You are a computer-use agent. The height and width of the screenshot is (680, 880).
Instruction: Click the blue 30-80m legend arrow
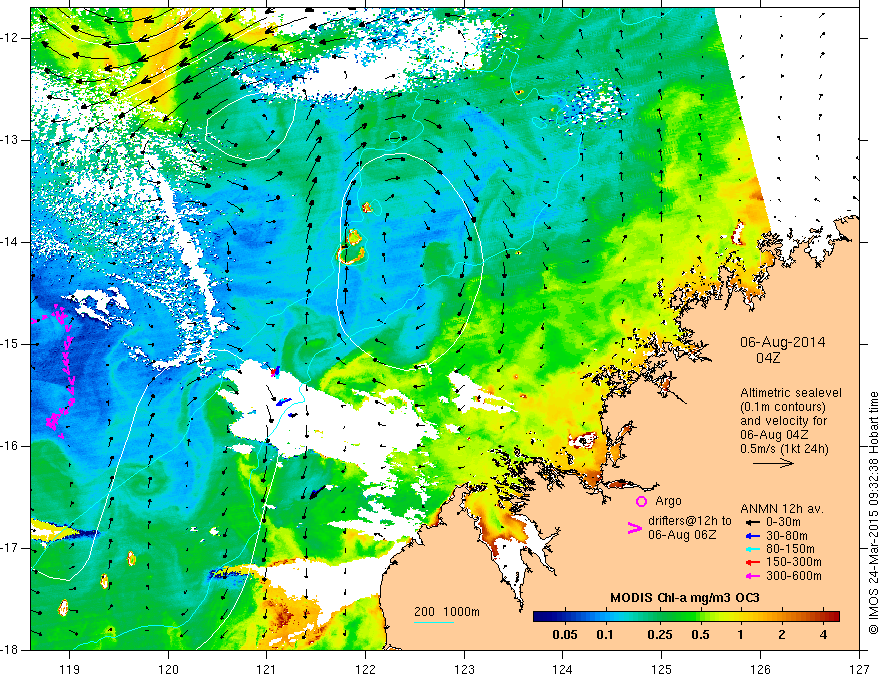click(751, 536)
